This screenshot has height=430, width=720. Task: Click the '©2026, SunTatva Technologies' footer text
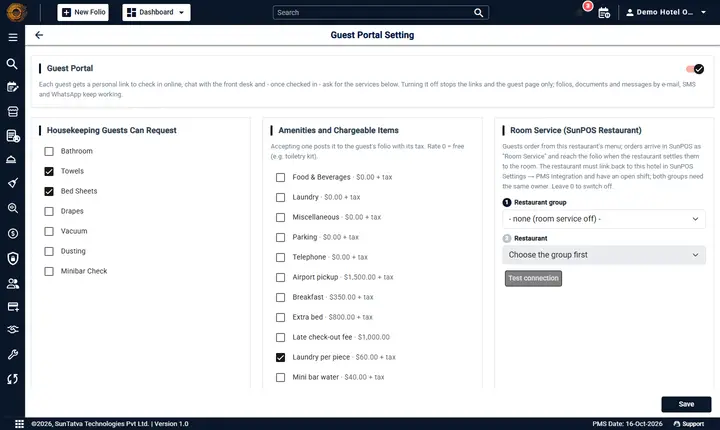110,424
